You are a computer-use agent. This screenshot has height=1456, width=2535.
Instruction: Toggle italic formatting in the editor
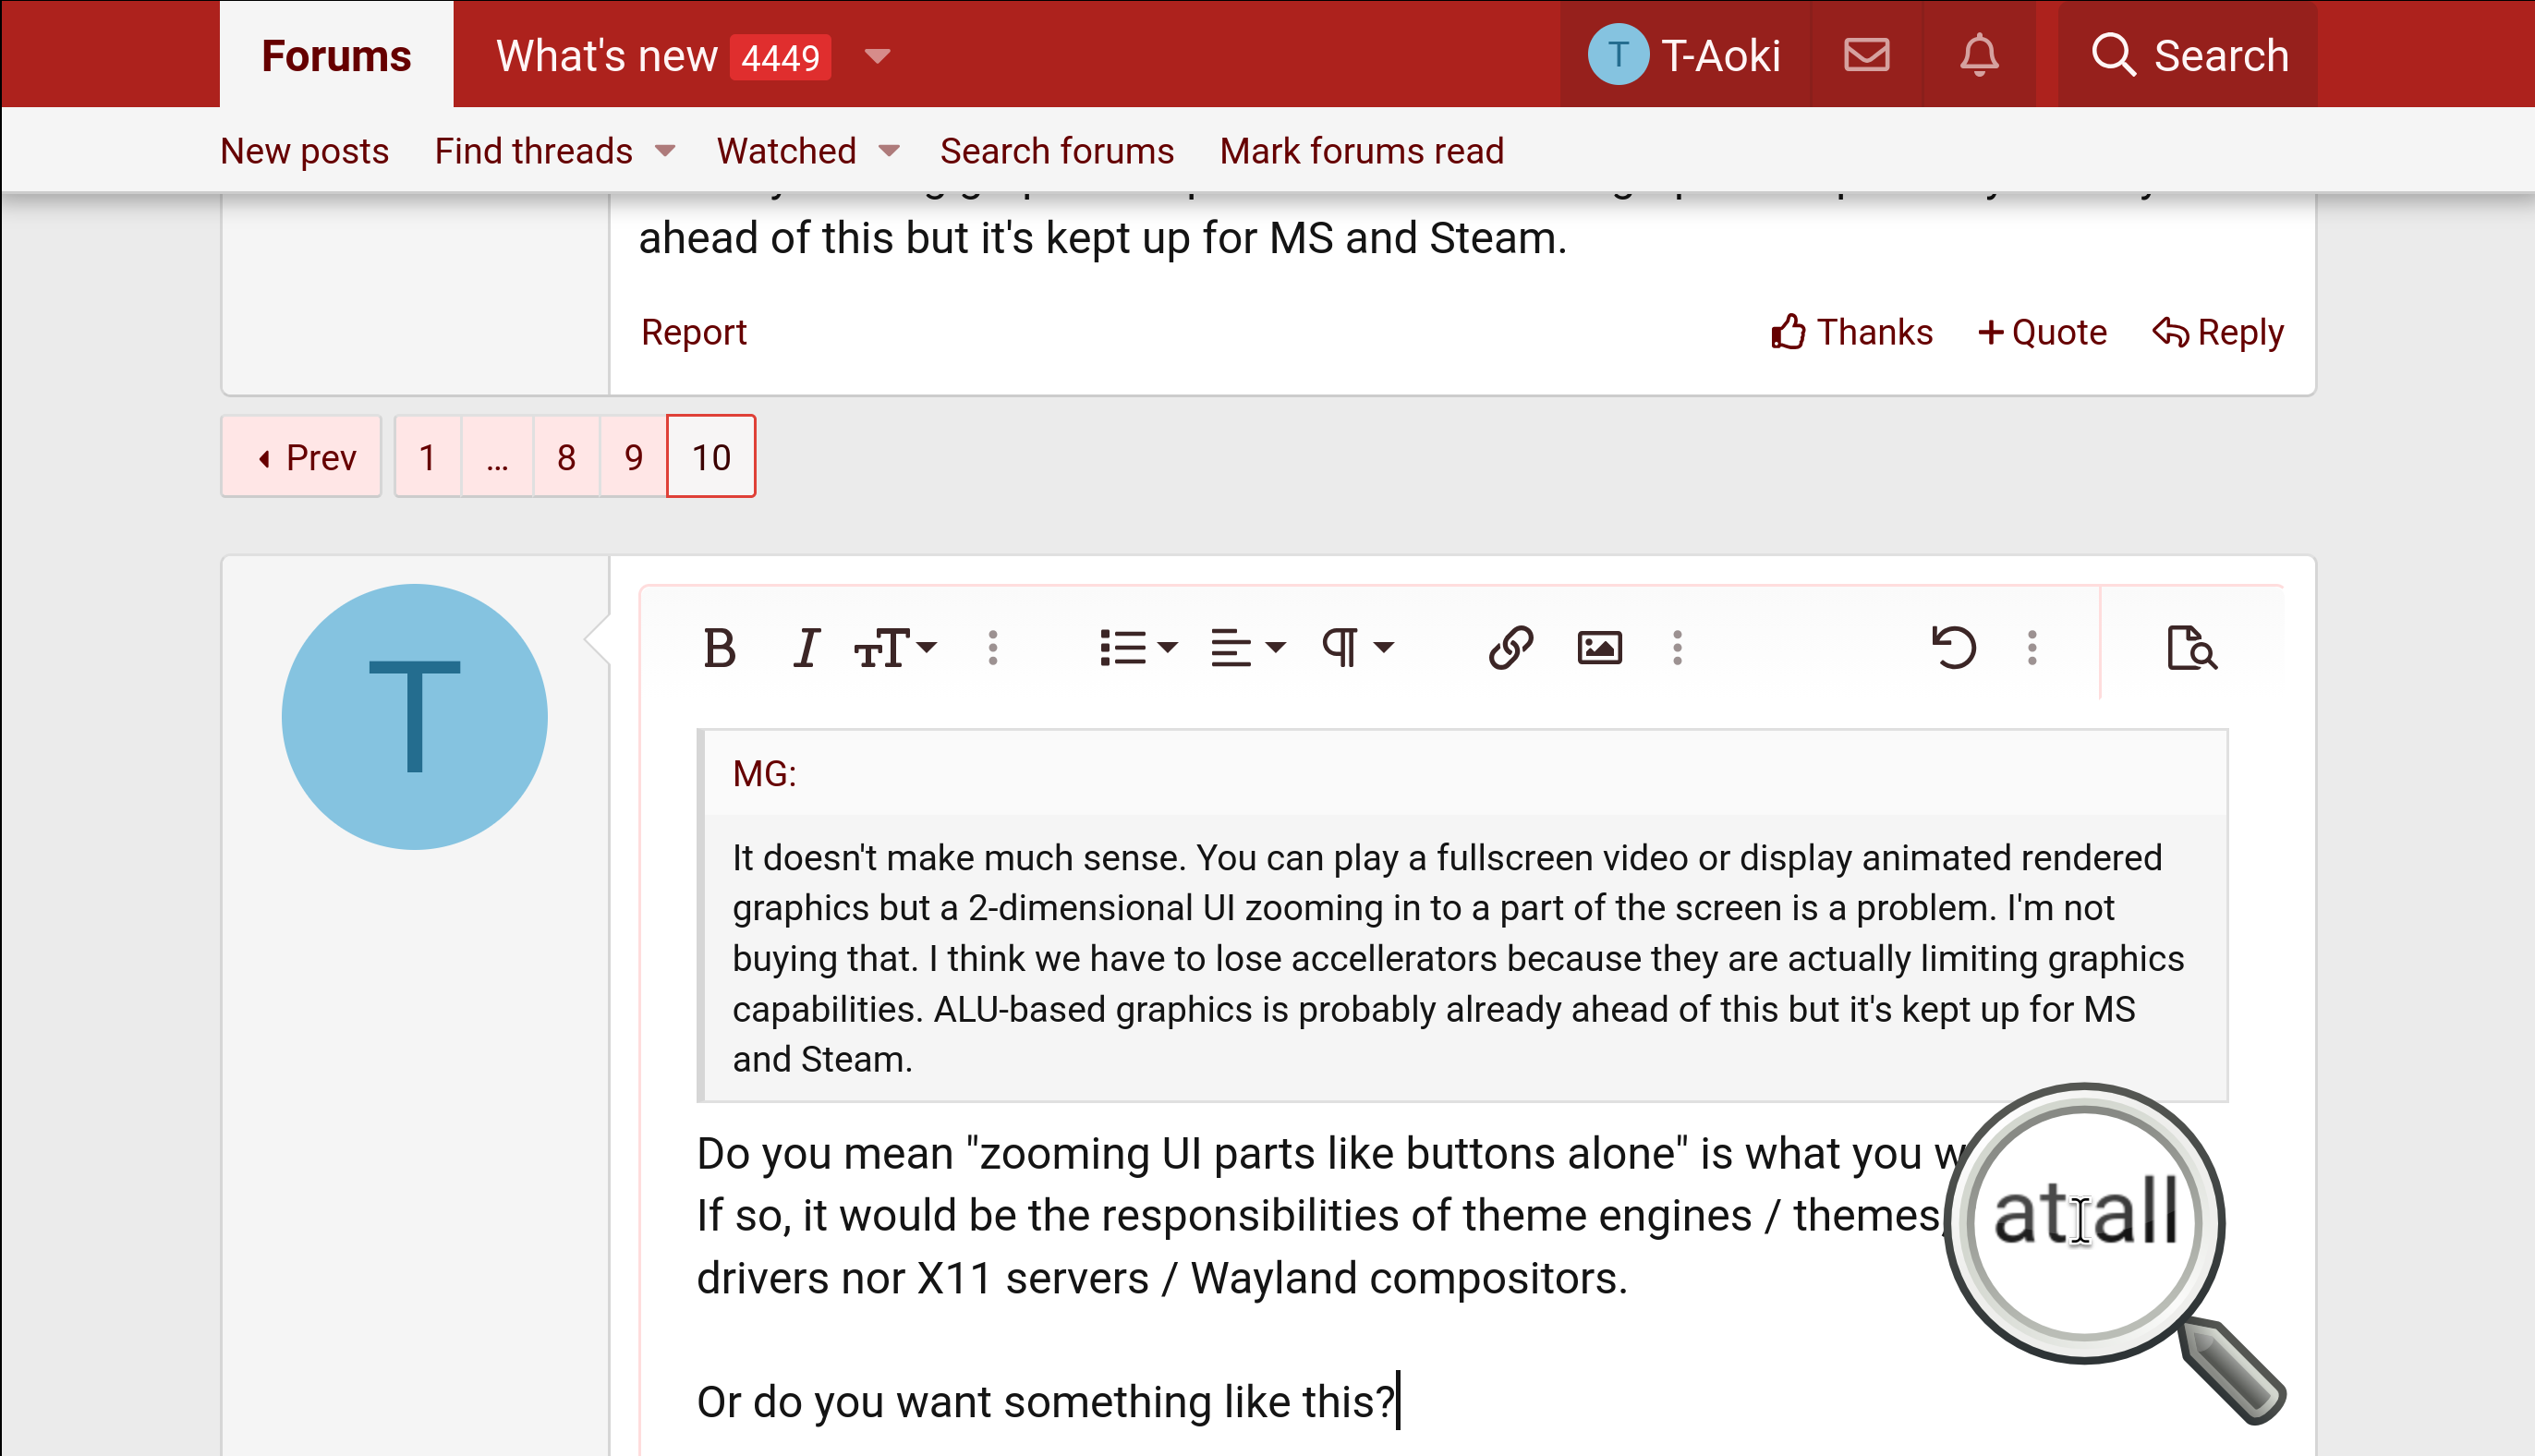coord(806,648)
